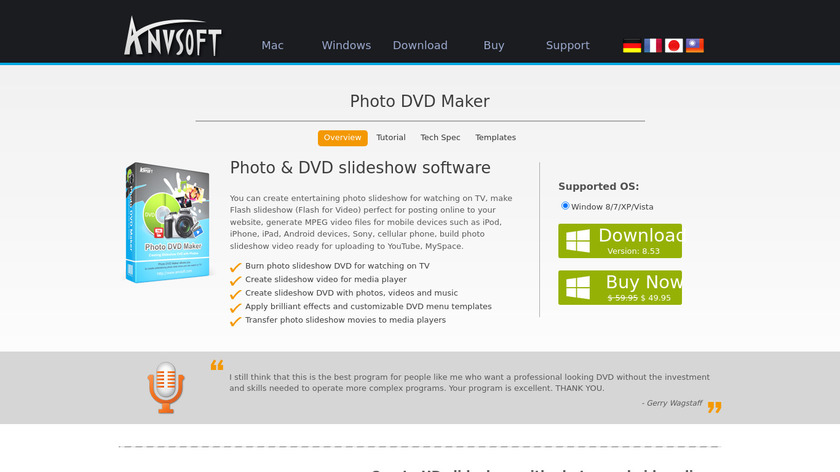The height and width of the screenshot is (472, 840).
Task: Click 'Create slideshow DVD with photos, videos and music'
Action: click(x=351, y=293)
